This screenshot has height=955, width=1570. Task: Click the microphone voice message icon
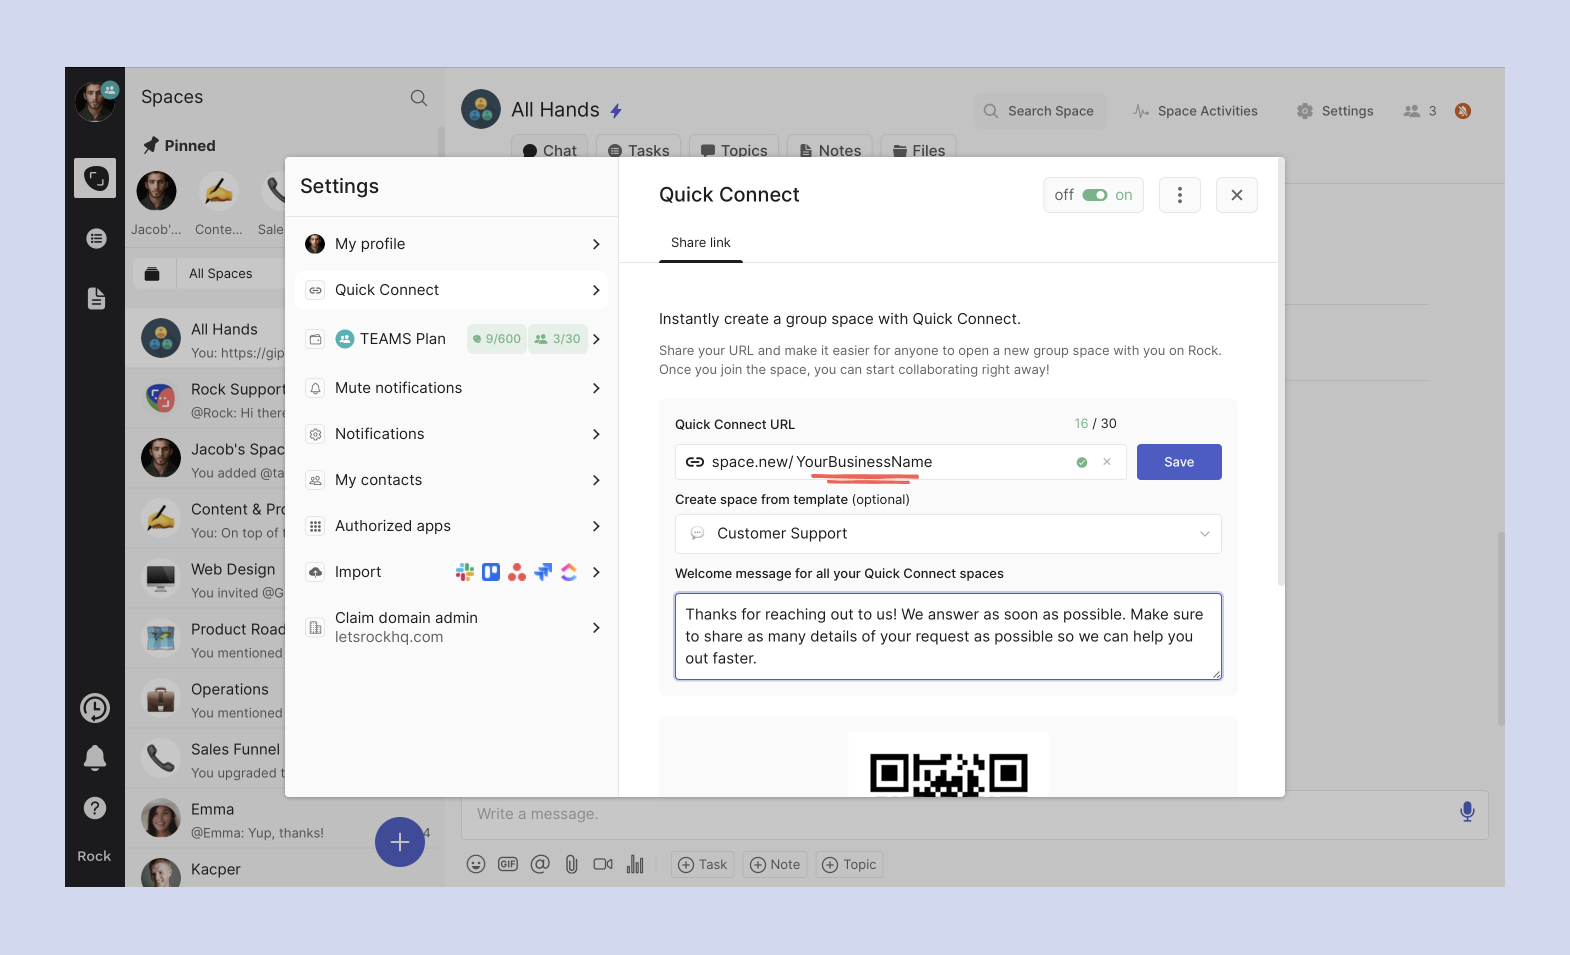pos(1466,812)
